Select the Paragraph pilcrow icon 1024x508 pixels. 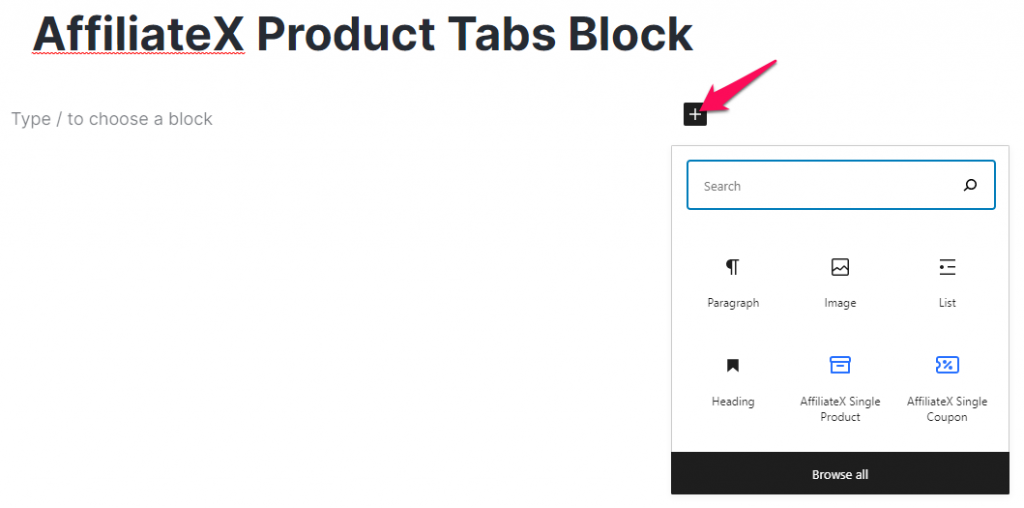point(733,266)
